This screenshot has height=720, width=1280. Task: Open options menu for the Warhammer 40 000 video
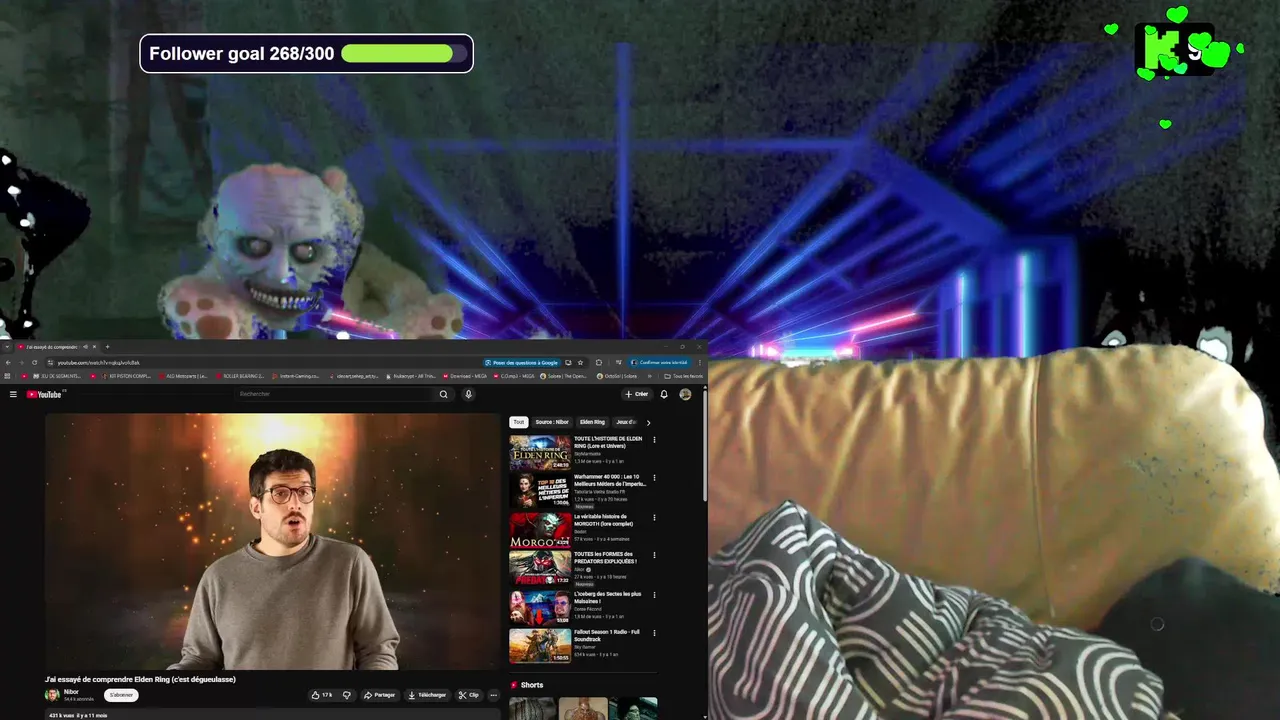point(655,478)
